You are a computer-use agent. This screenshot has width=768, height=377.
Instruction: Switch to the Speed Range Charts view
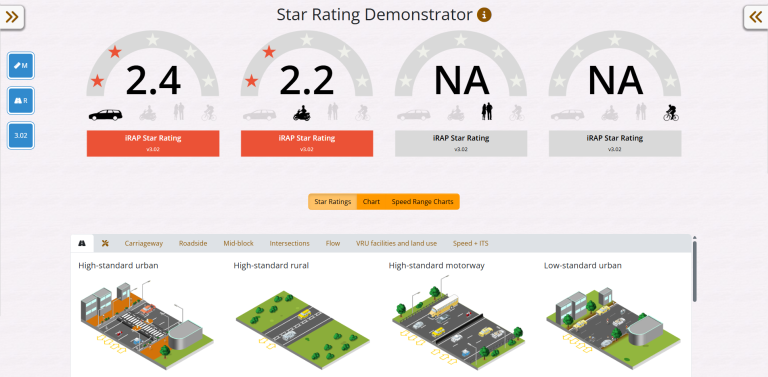(x=422, y=202)
